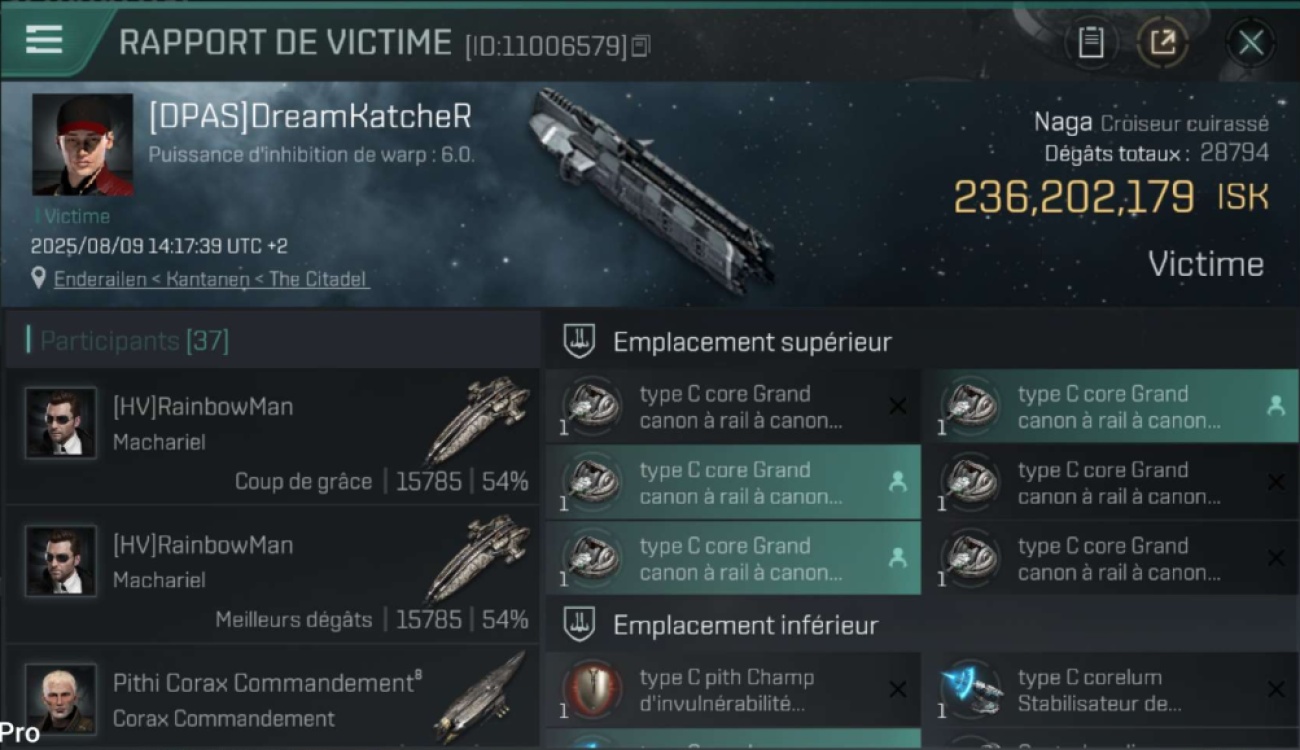
Task: Open the hamburger menu icon
Action: pos(44,40)
